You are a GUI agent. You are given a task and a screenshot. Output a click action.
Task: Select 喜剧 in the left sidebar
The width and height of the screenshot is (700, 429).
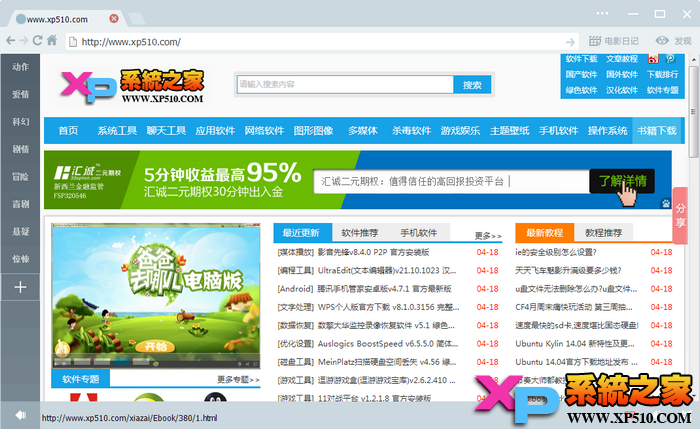[20, 204]
